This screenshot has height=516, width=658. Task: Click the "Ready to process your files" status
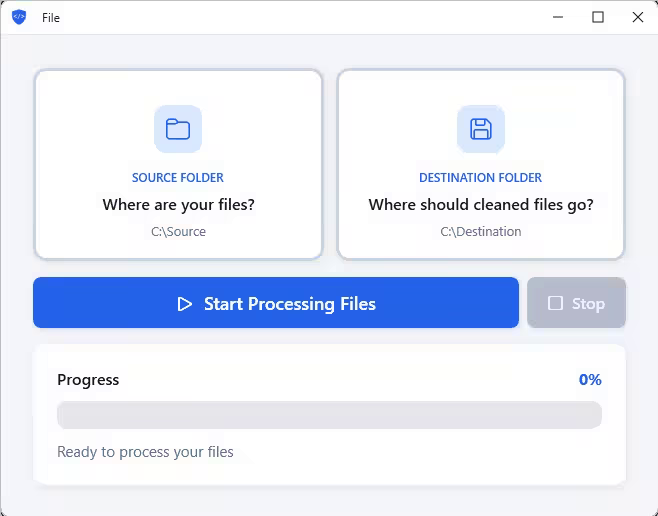tap(145, 452)
